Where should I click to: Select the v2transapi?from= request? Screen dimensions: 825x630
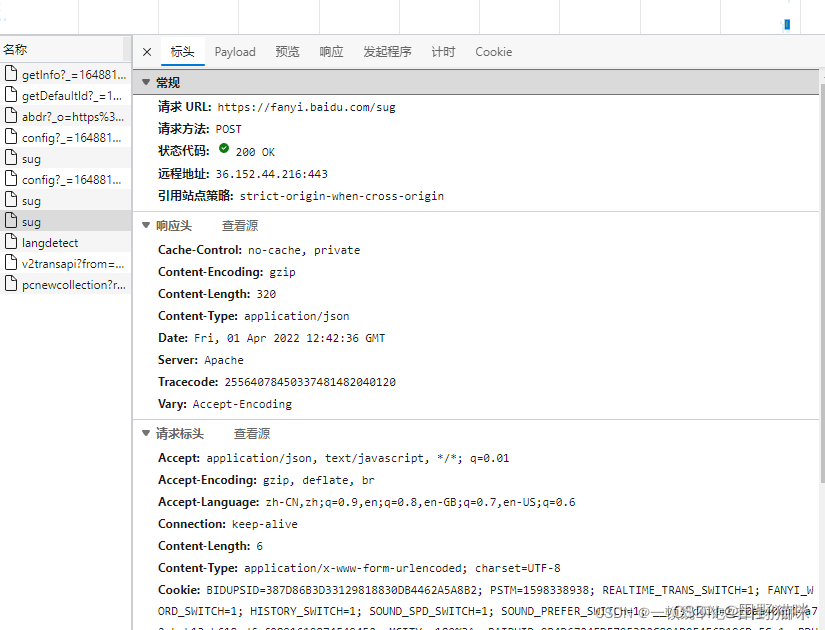click(x=65, y=264)
